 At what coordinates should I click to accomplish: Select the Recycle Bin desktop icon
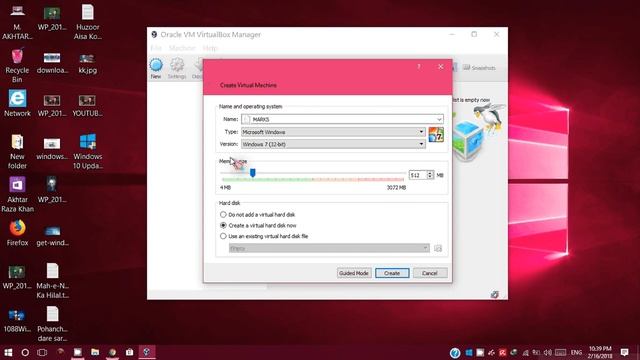coord(17,65)
